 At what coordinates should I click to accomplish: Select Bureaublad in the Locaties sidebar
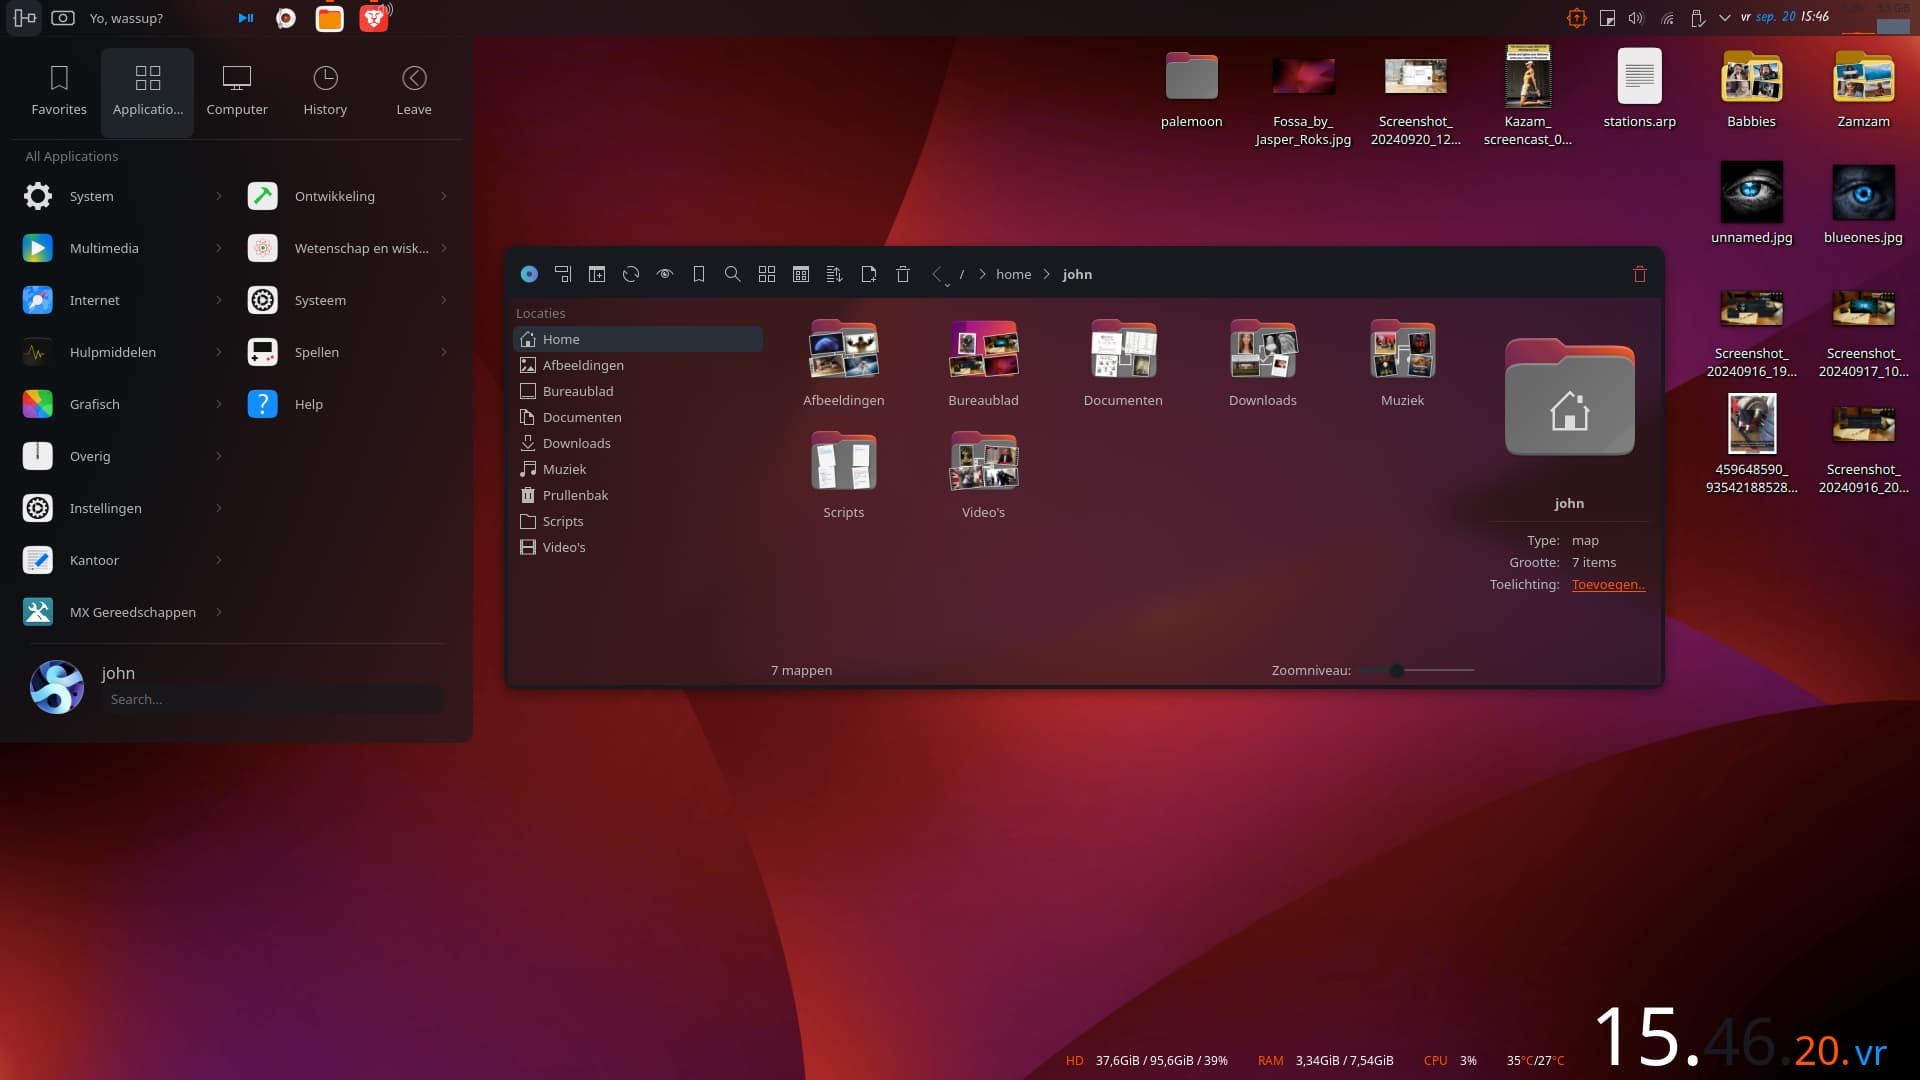point(638,391)
